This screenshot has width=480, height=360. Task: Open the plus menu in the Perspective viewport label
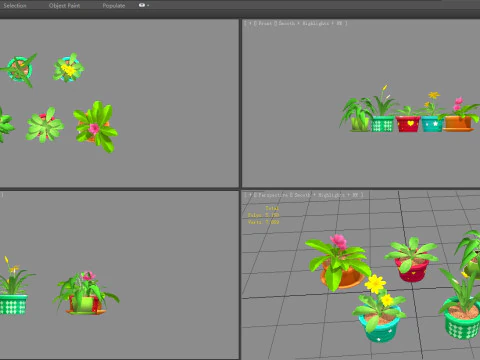click(250, 195)
